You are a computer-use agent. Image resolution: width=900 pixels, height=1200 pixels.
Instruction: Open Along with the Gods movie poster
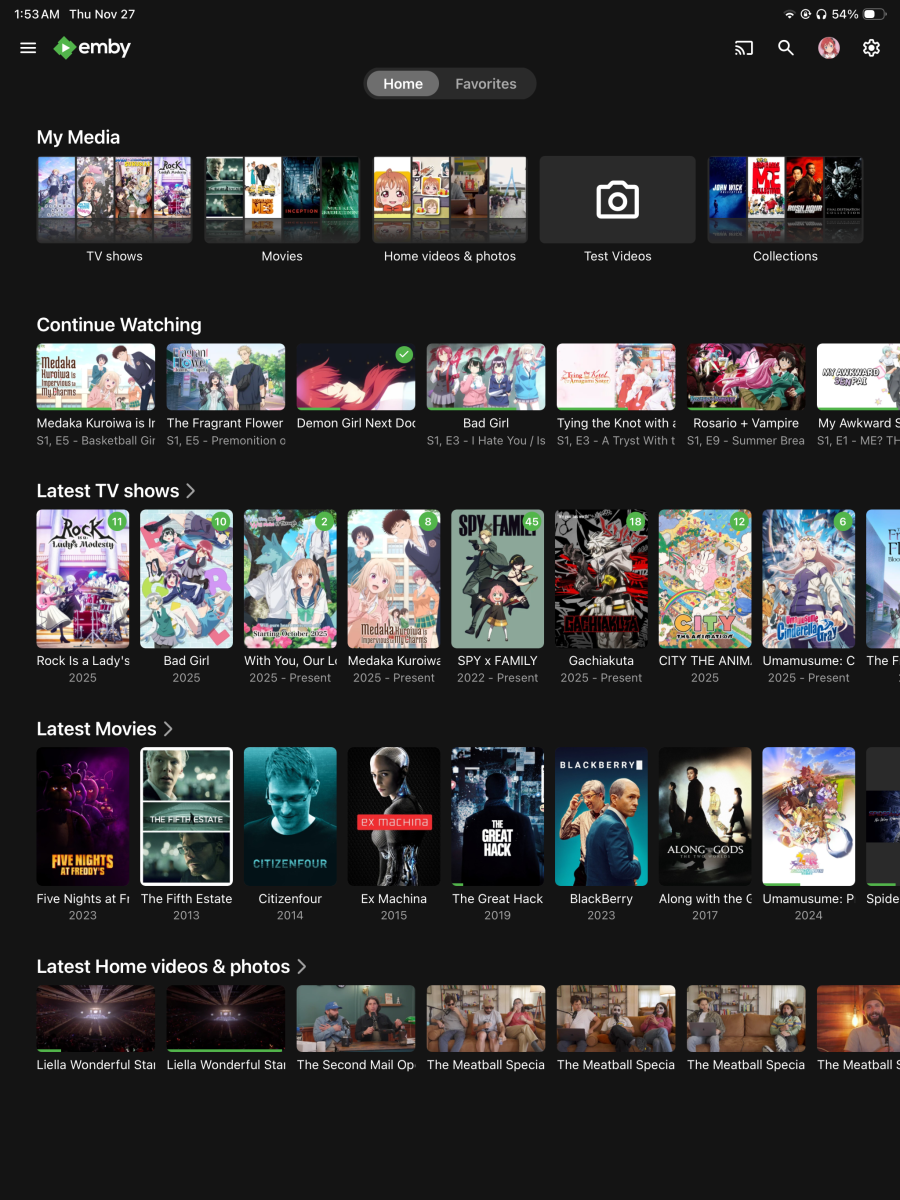705,816
